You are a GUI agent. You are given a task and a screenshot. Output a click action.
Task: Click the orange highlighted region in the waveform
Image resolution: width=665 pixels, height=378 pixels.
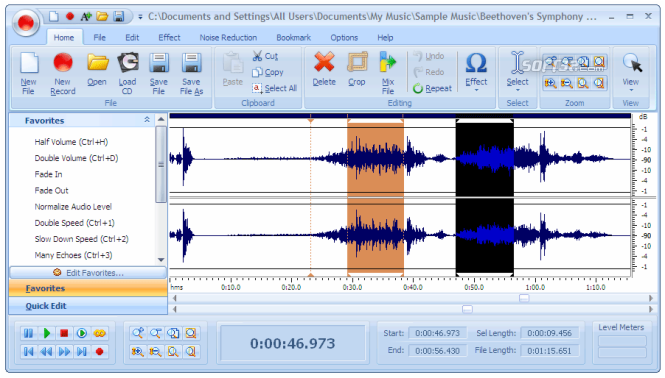point(375,198)
